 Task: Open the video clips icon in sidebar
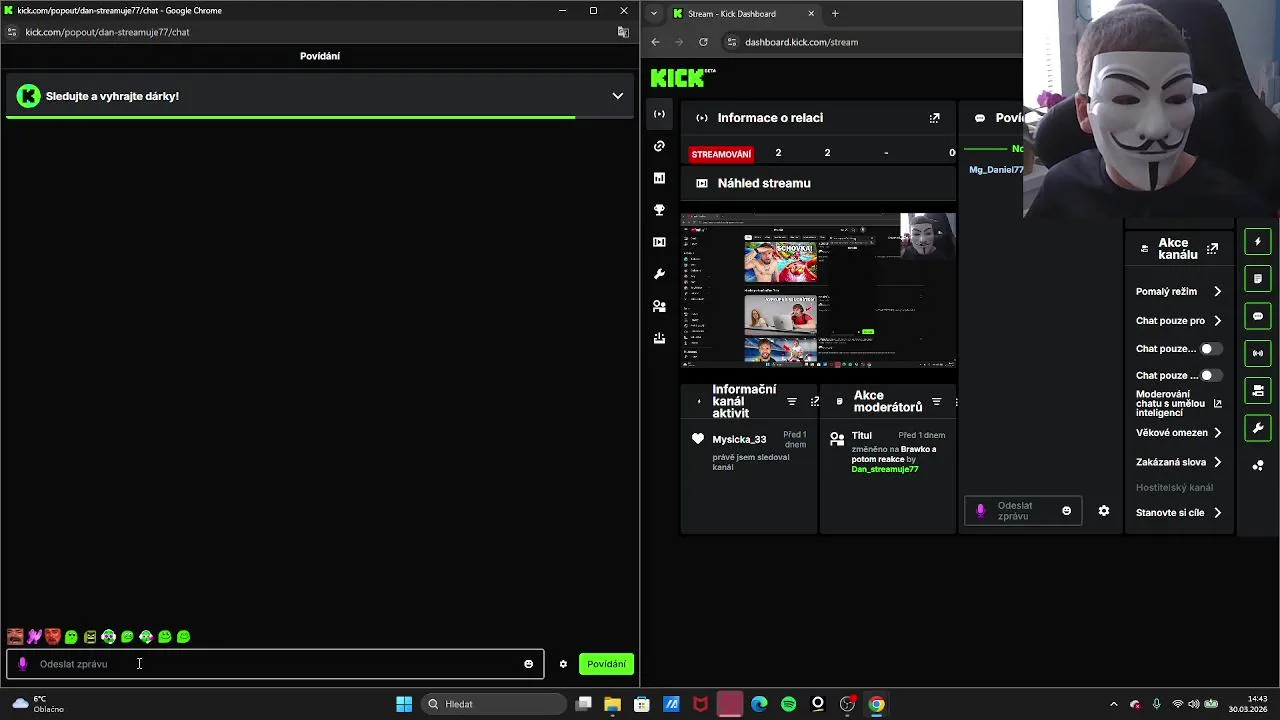click(x=659, y=242)
